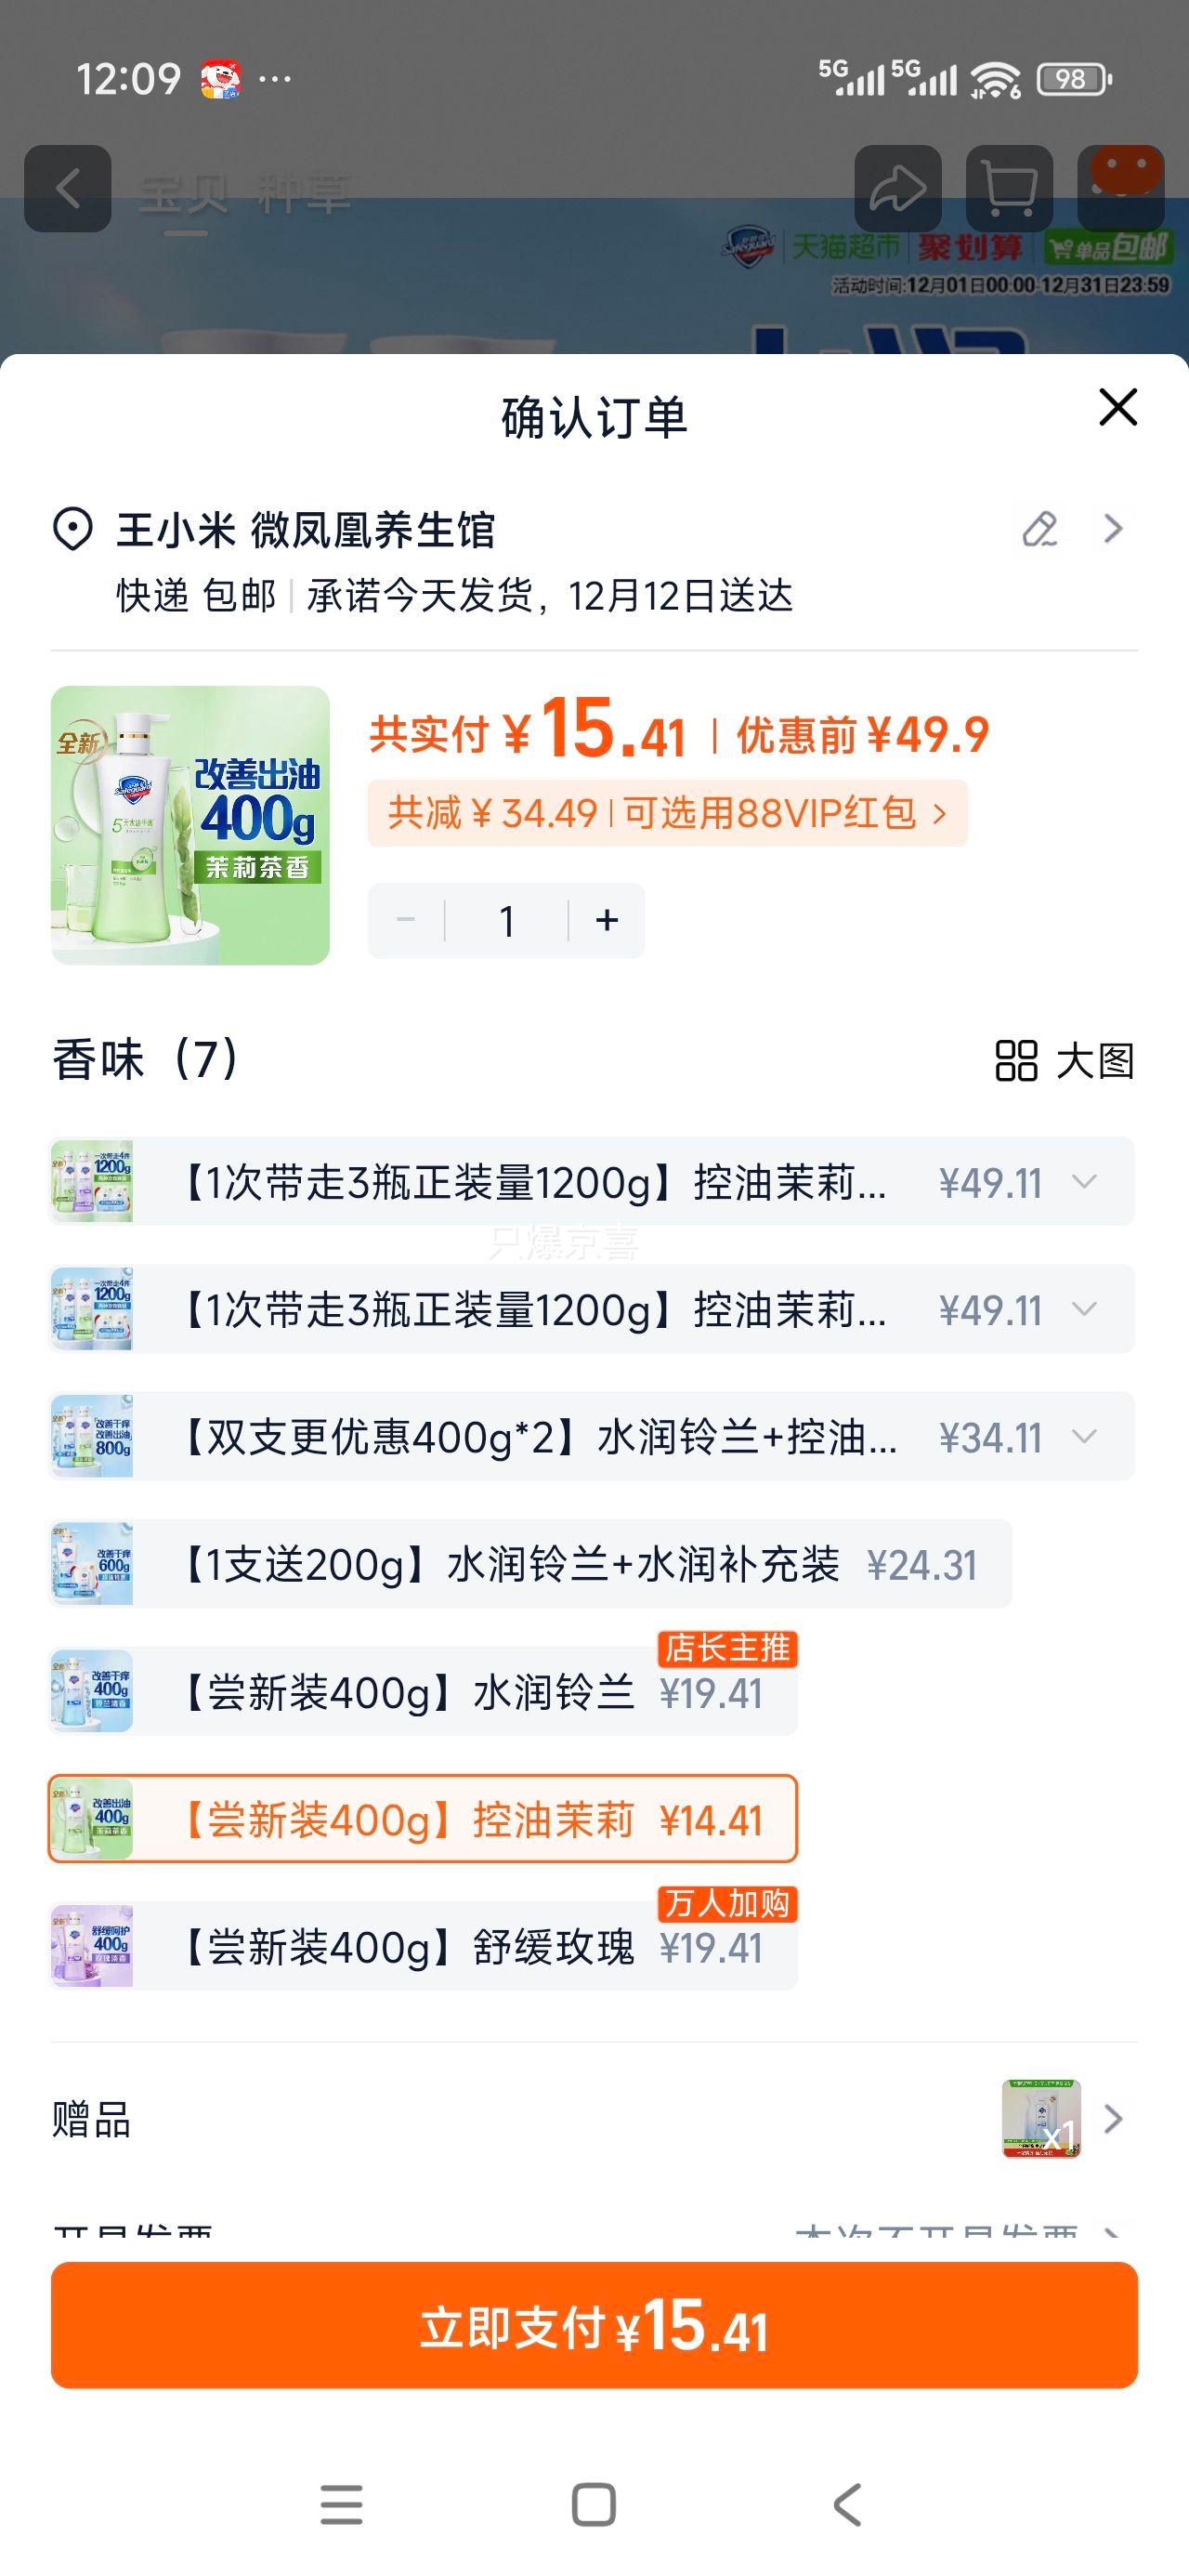Open address details chevron arrow
This screenshot has width=1189, height=2576.
(x=1113, y=529)
